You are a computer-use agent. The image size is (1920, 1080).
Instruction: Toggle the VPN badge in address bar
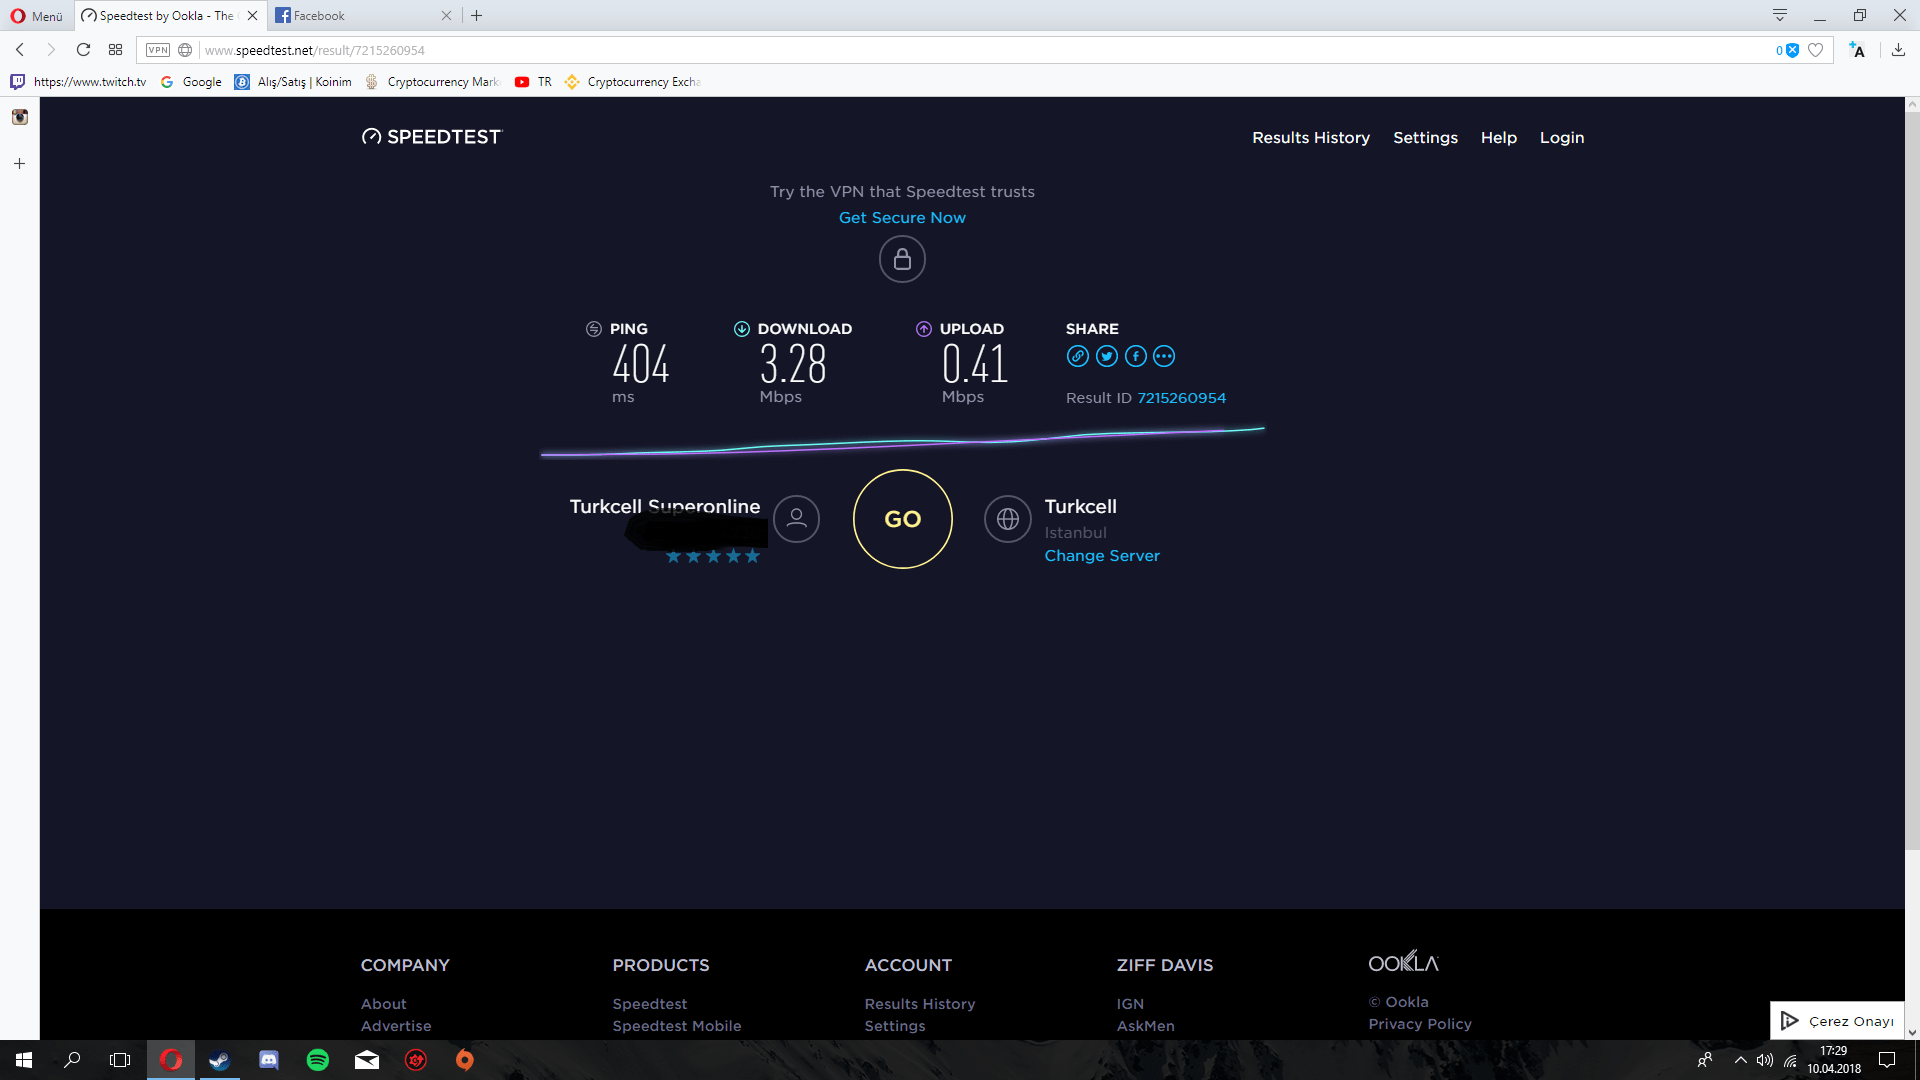[x=158, y=50]
